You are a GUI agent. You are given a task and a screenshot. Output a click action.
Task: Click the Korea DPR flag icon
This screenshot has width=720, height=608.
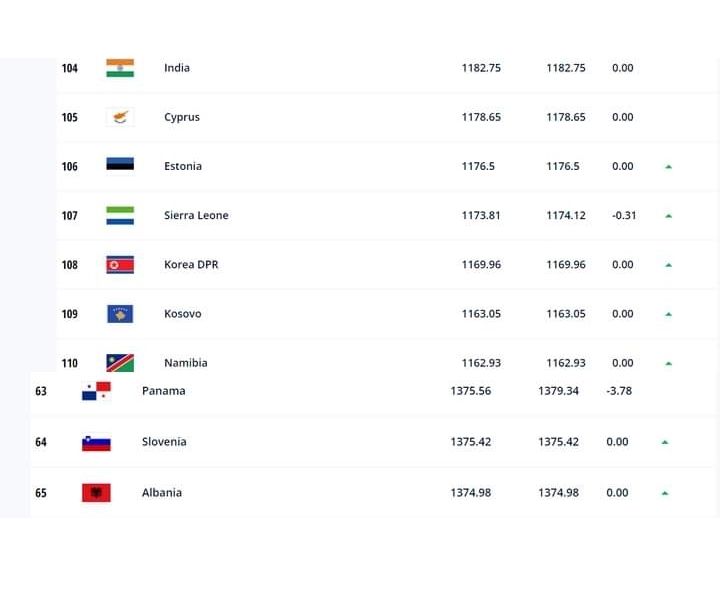tap(120, 265)
